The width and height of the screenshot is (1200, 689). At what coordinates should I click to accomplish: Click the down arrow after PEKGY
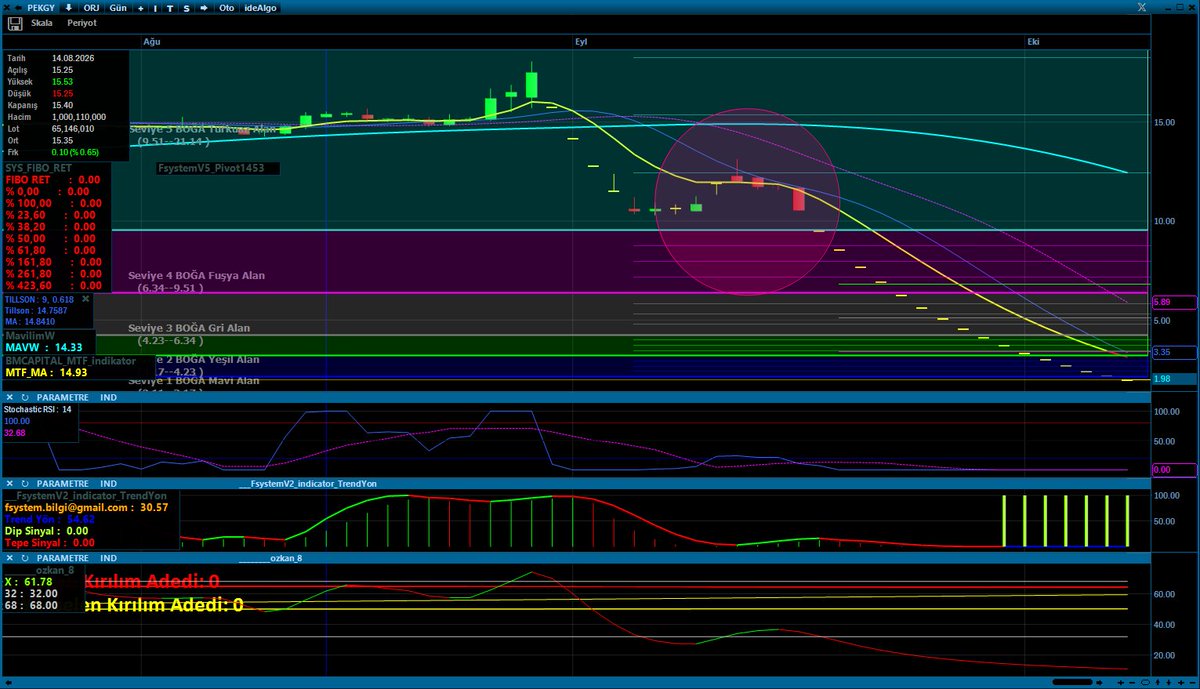[x=68, y=7]
